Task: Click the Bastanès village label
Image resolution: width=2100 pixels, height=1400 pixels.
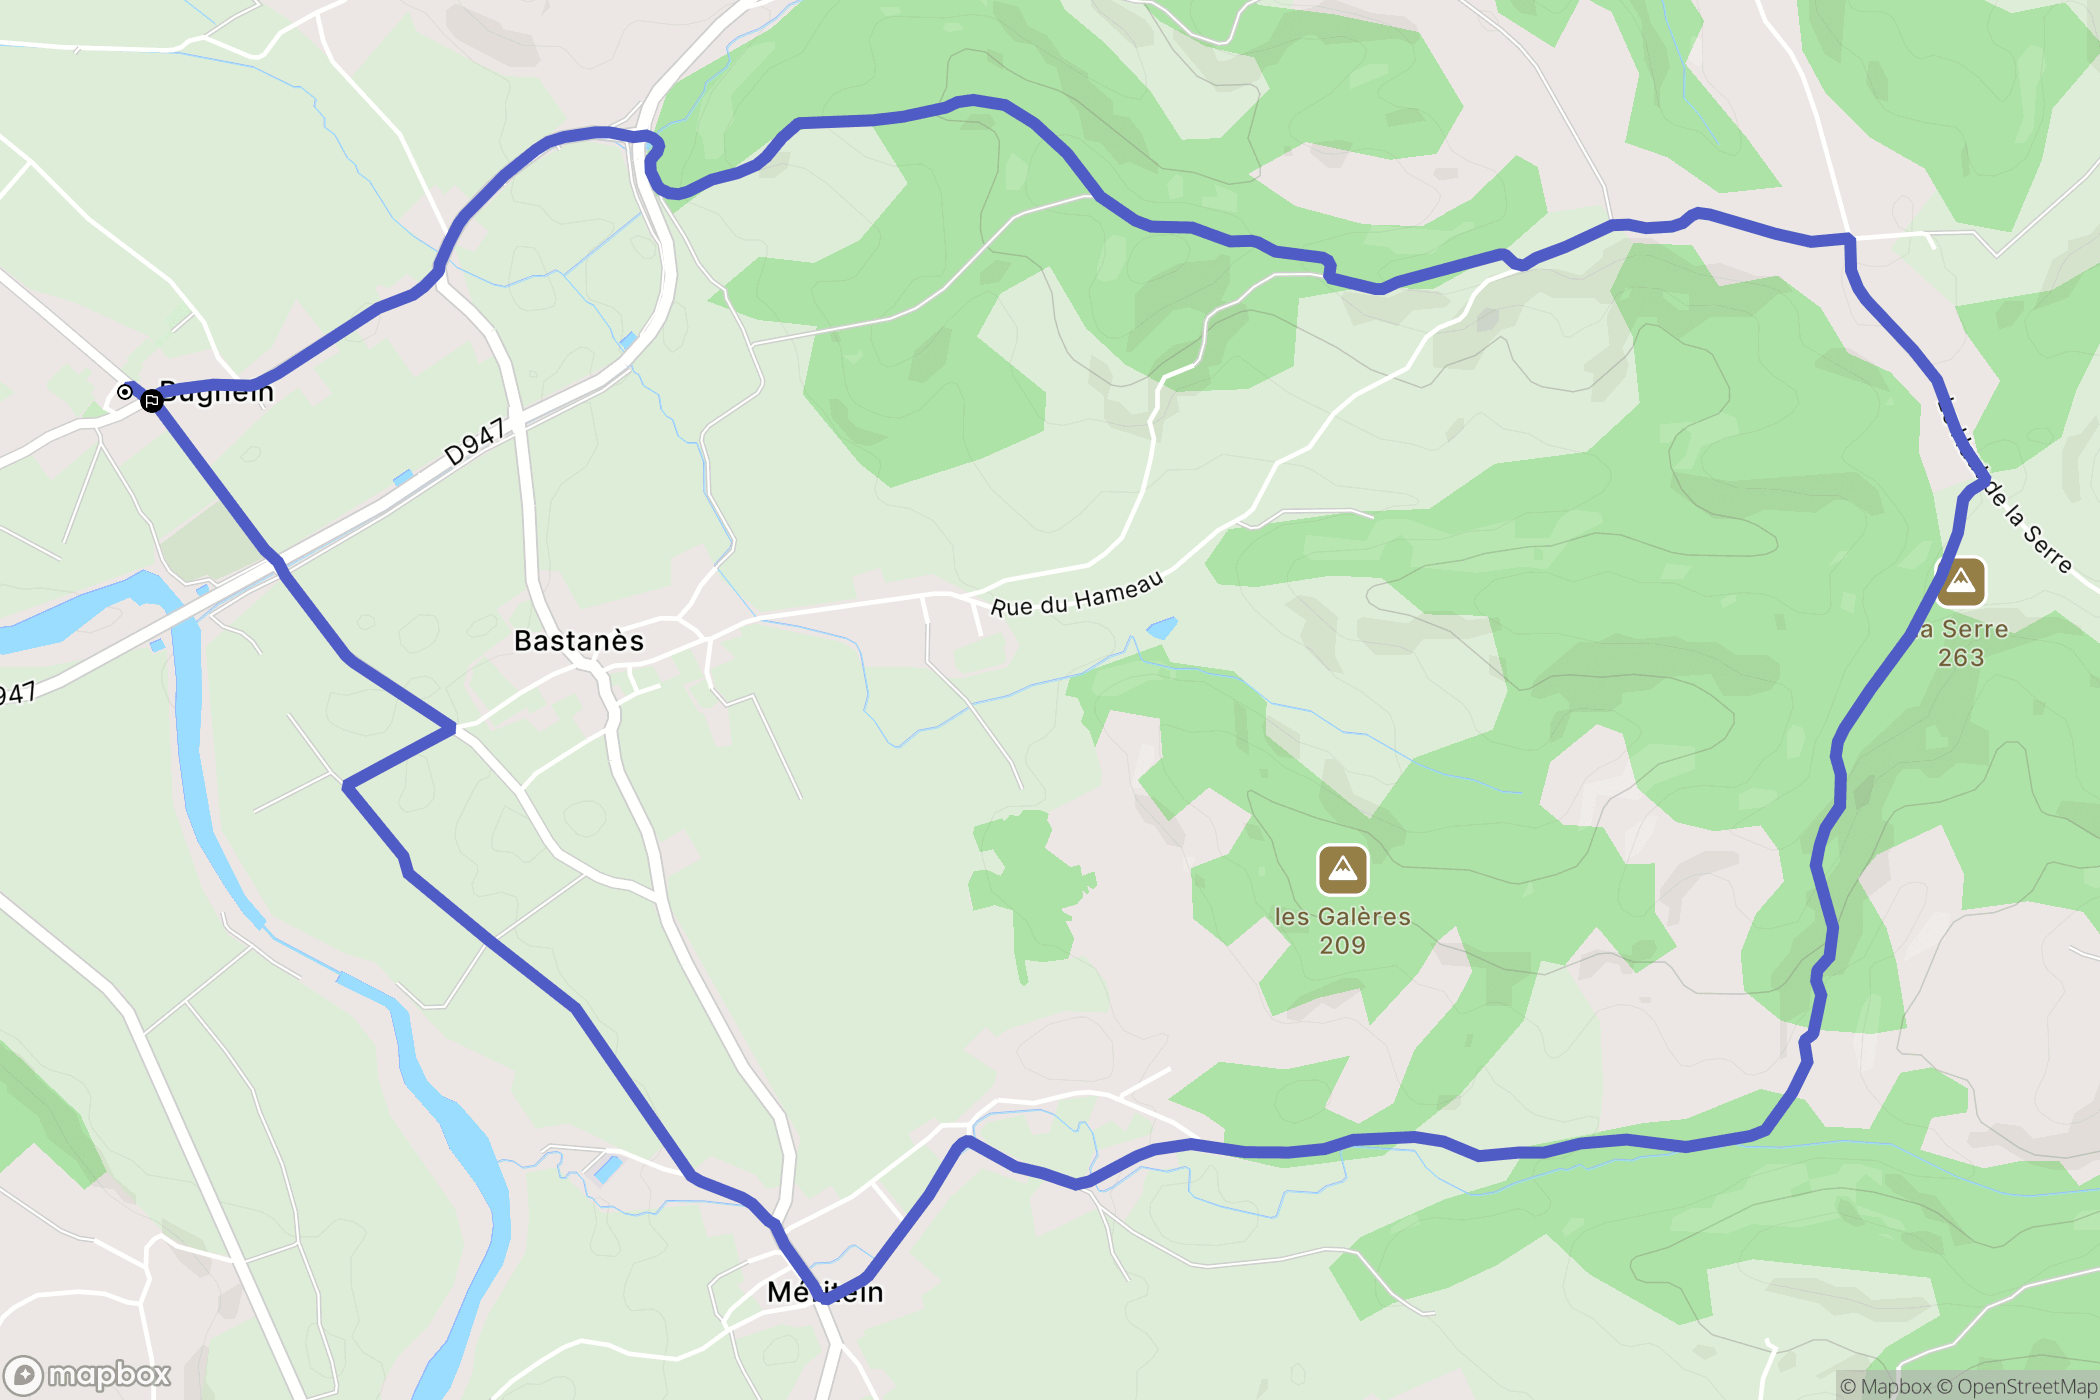Action: (579, 641)
